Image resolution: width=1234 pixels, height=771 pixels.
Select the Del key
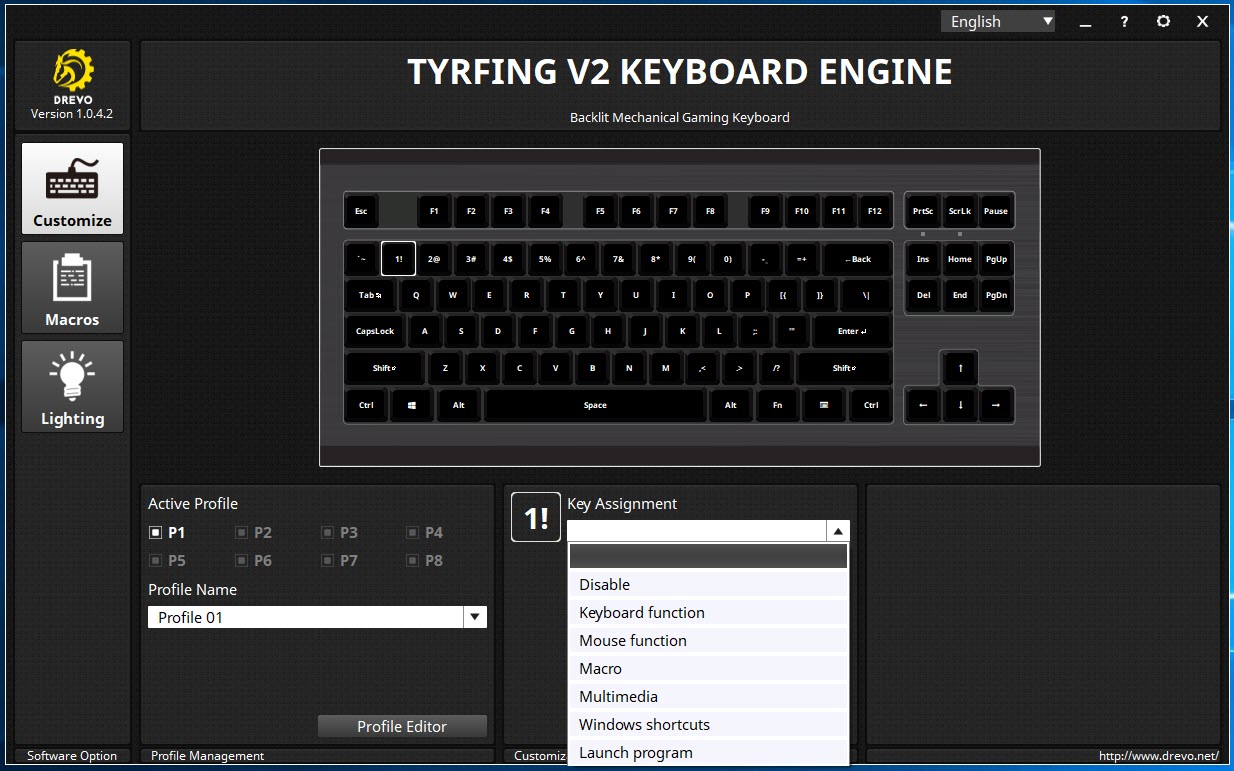pyautogui.click(x=923, y=295)
